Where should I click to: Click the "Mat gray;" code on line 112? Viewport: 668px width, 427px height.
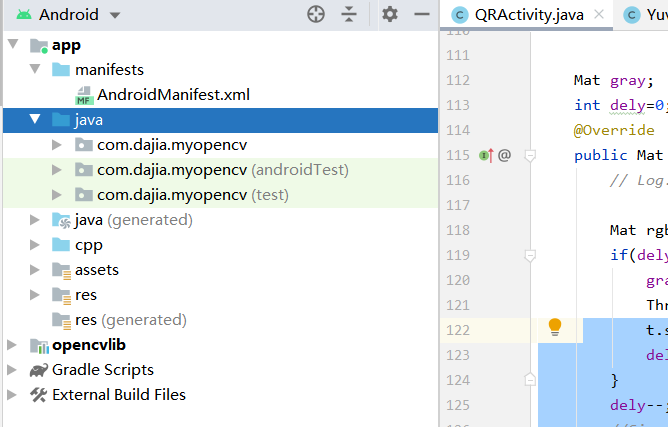tap(613, 81)
